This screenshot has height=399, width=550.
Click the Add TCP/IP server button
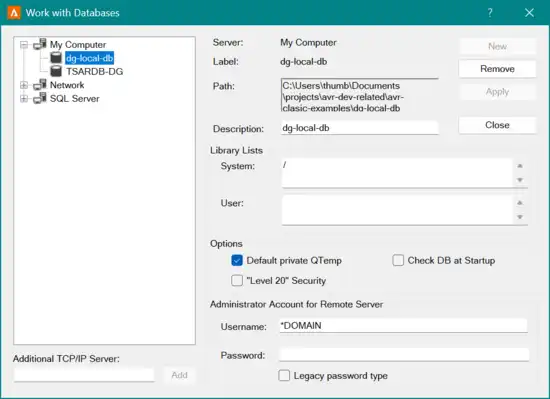click(179, 375)
